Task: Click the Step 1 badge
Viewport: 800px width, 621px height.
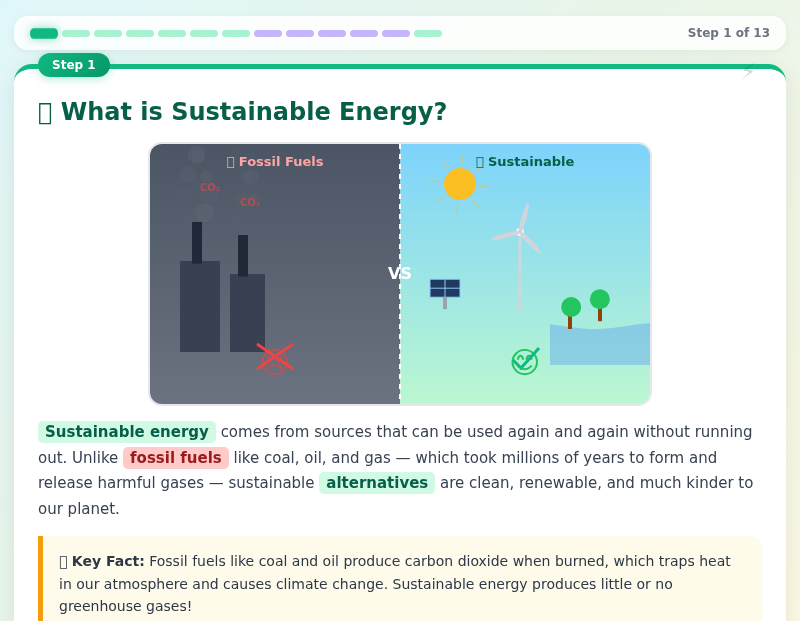Action: 74,65
